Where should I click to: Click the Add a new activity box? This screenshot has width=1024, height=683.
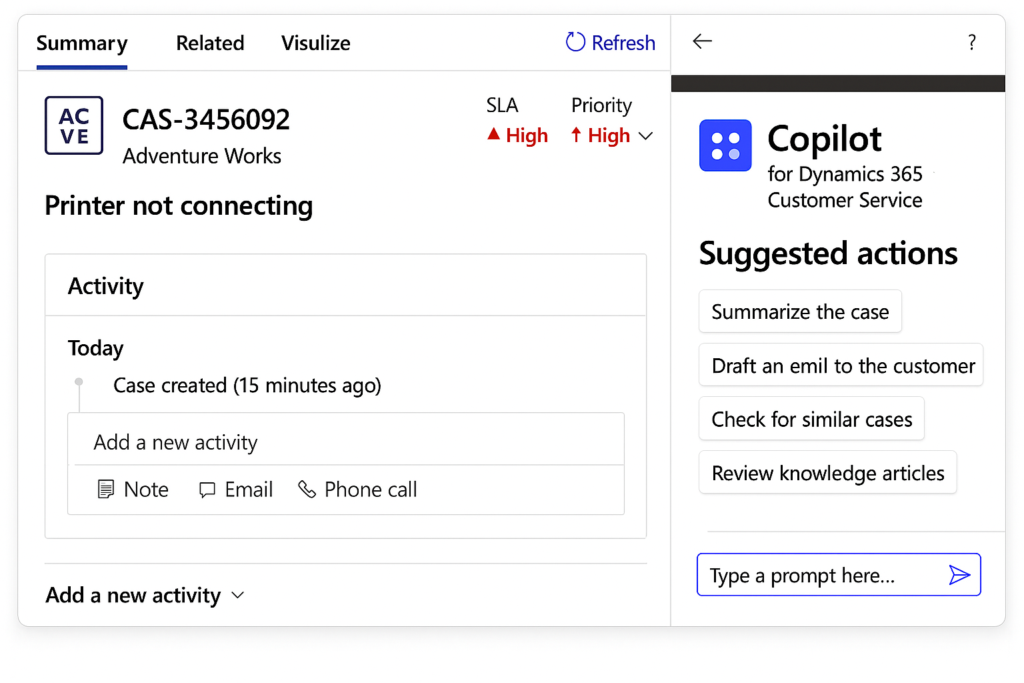click(345, 442)
